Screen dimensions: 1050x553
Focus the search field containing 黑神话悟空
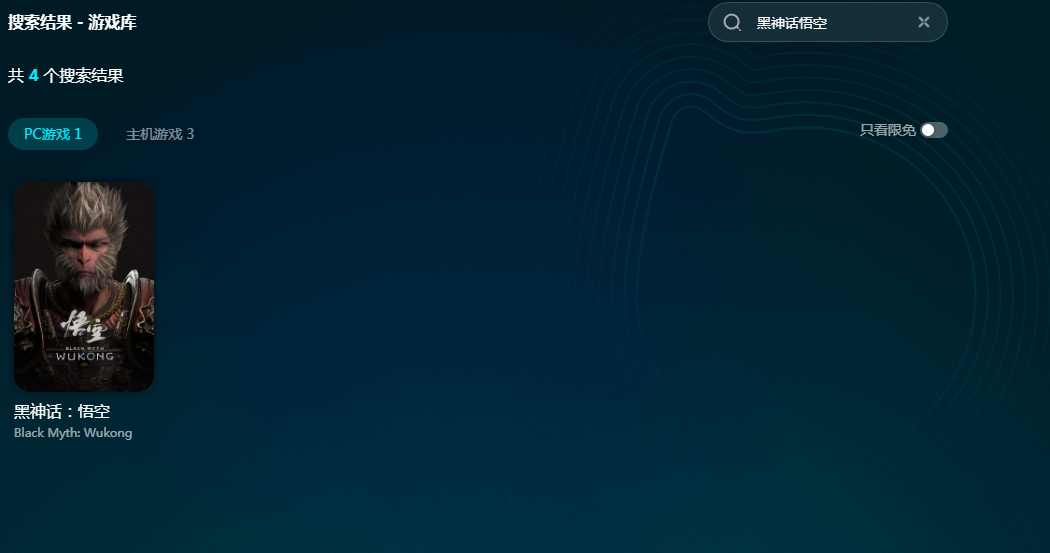click(828, 22)
